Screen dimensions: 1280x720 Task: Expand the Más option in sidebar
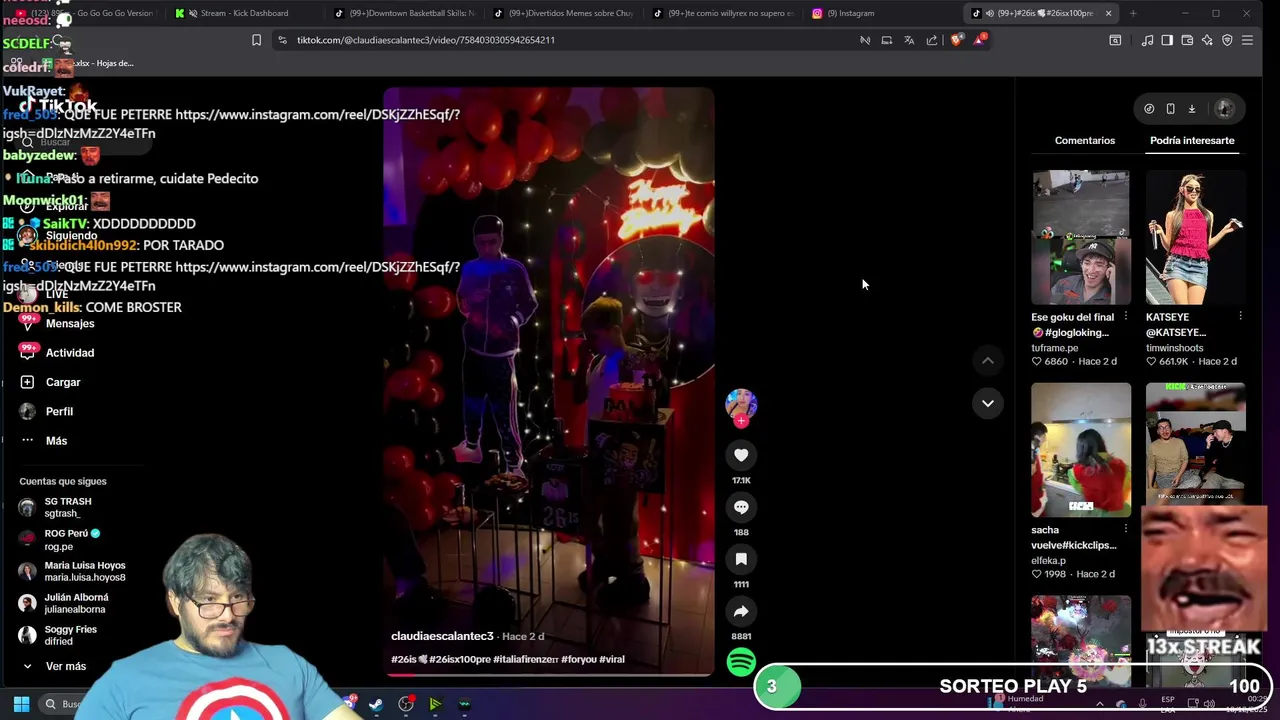pos(58,441)
